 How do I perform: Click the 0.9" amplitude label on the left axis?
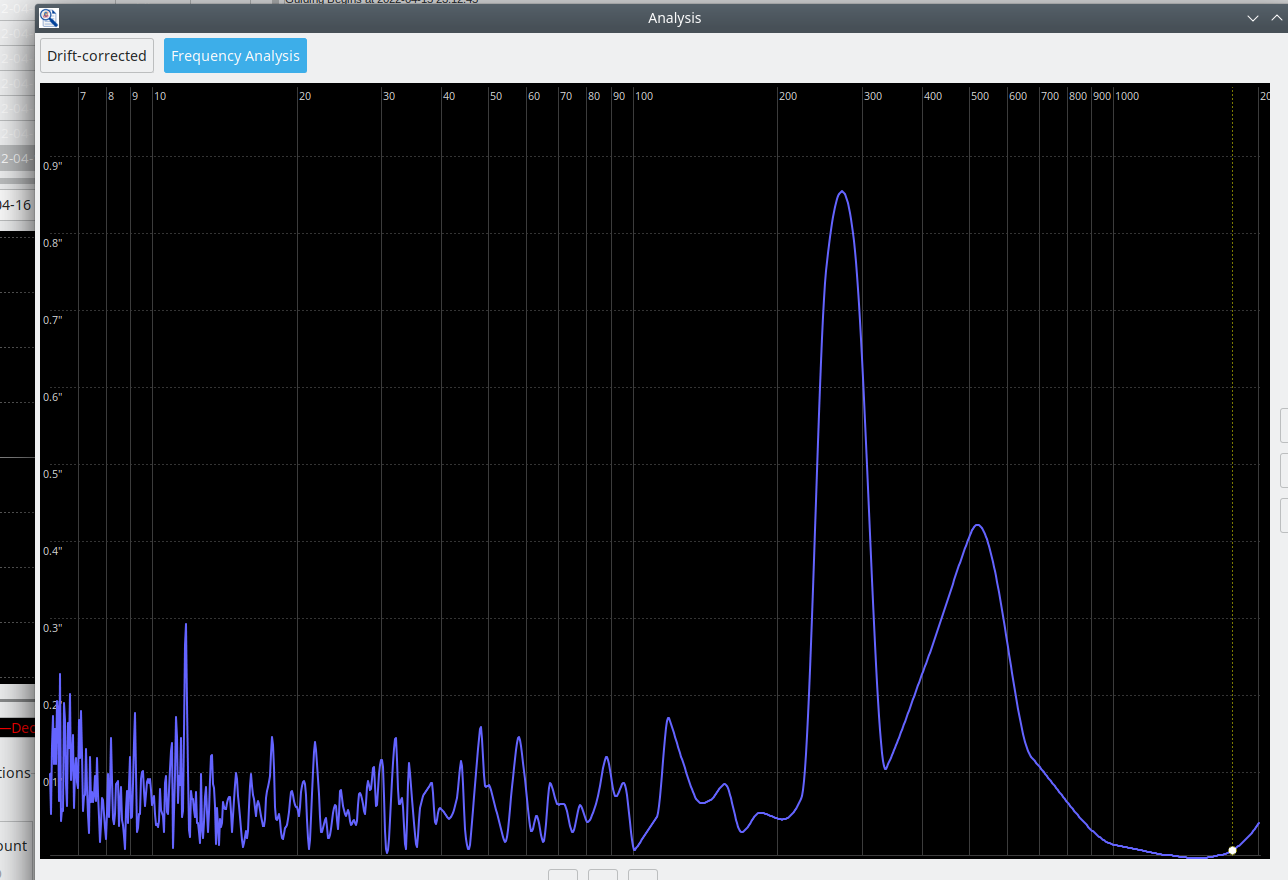click(52, 166)
